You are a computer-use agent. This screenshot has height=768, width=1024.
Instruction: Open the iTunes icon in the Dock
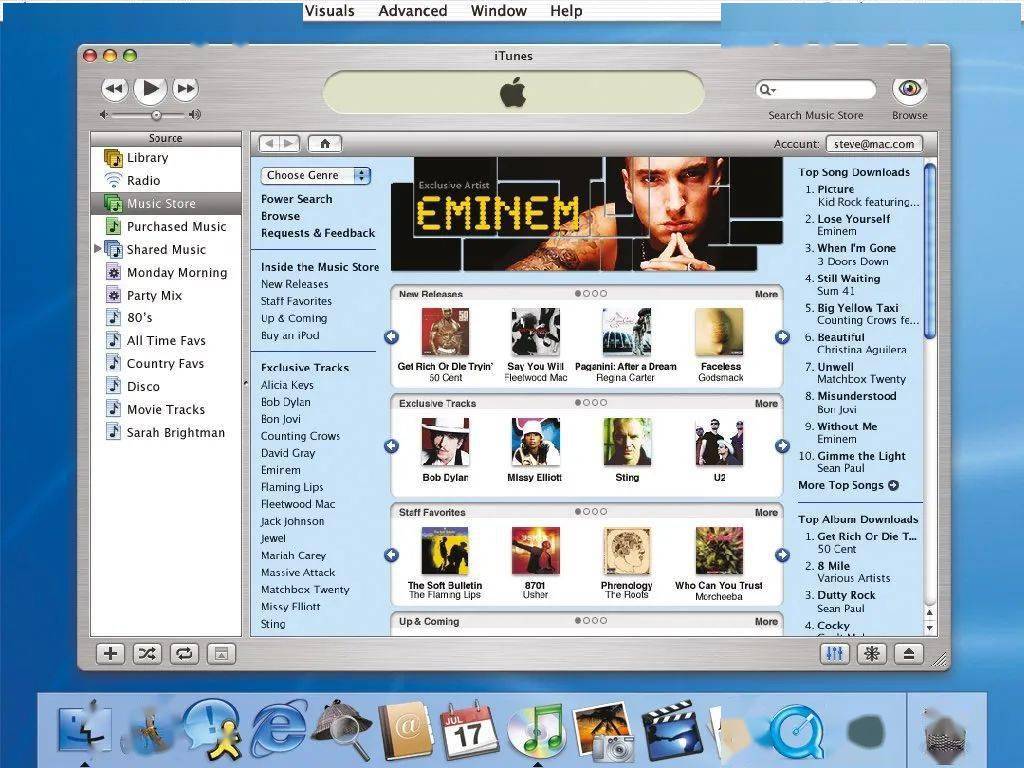coord(536,730)
